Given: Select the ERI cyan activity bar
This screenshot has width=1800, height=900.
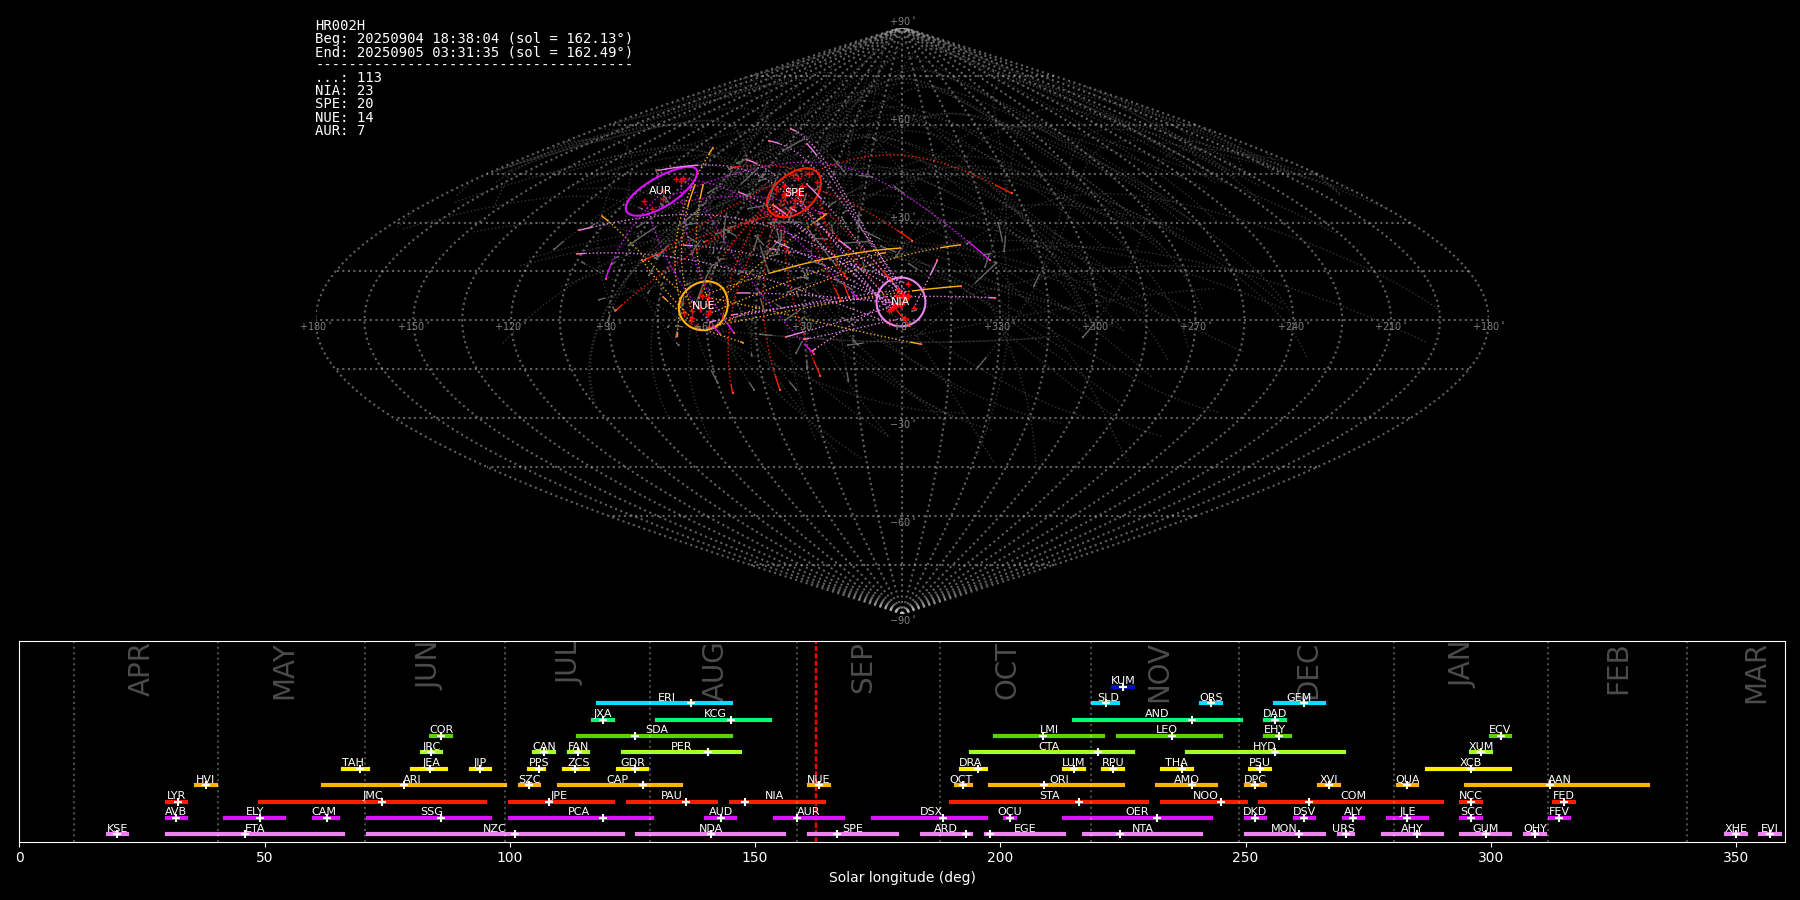Looking at the screenshot, I should 664,703.
